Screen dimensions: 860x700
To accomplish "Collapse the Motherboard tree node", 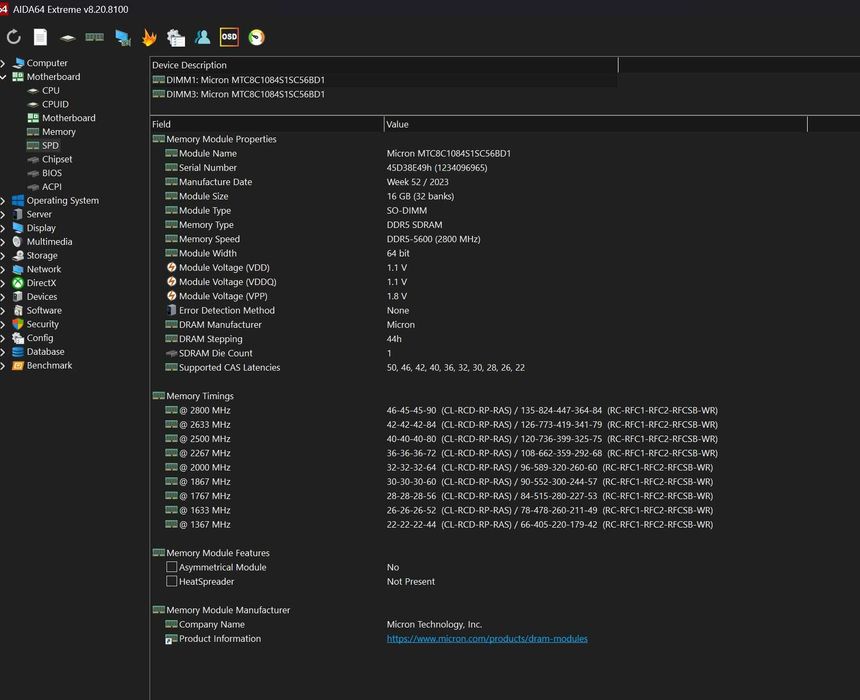I will 4,77.
